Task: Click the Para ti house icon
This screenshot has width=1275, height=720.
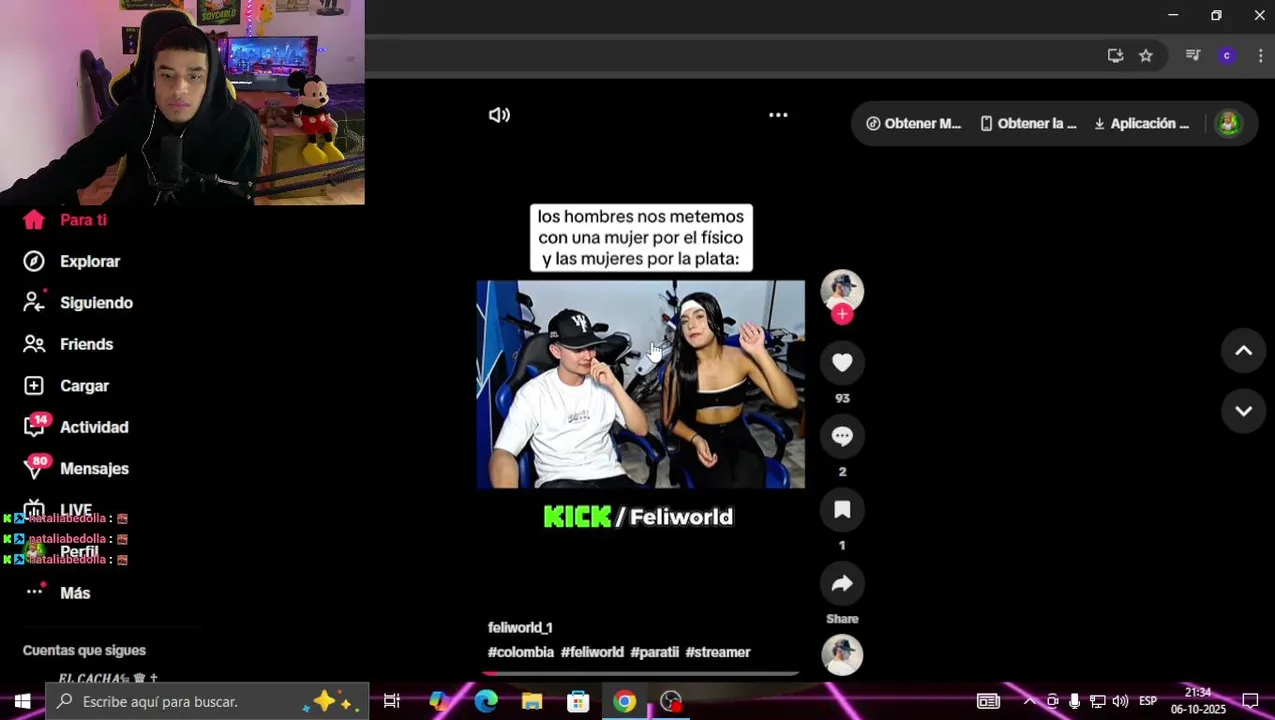Action: coord(34,220)
